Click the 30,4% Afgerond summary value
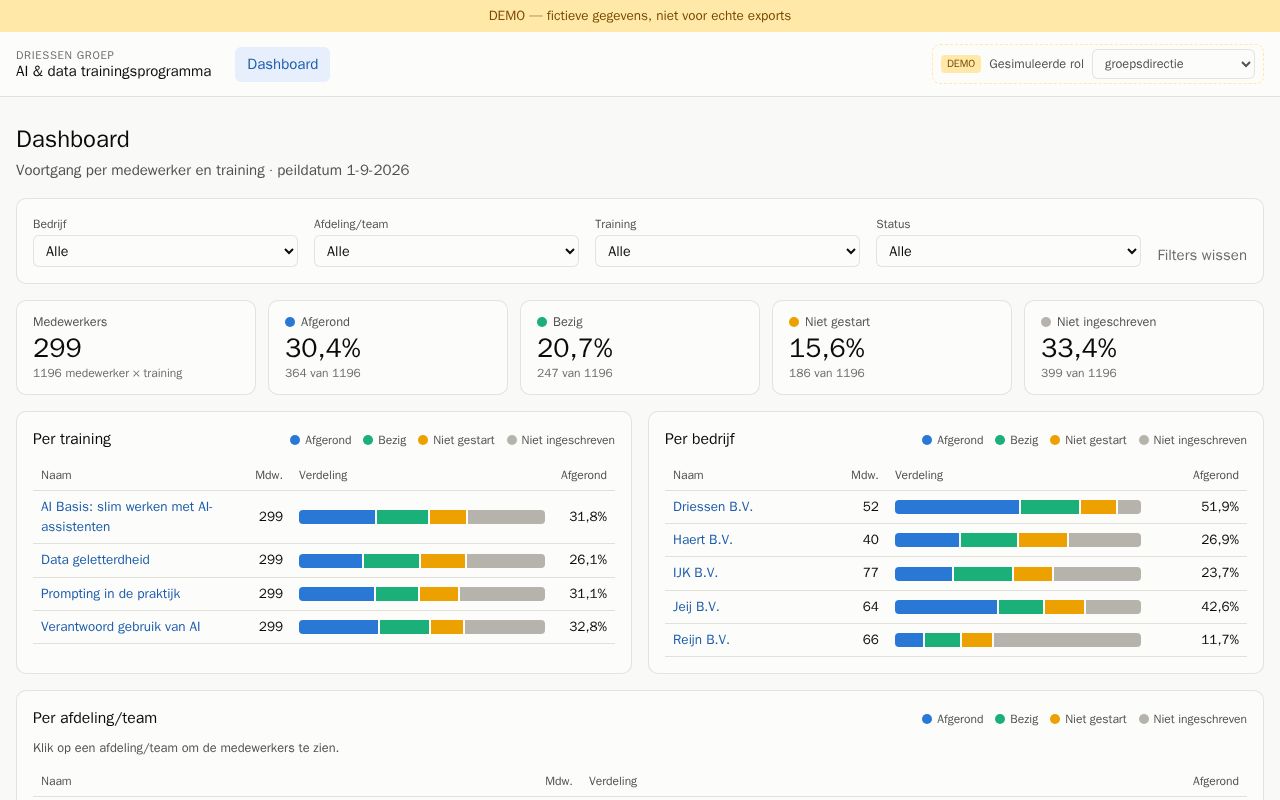The height and width of the screenshot is (800, 1280). tap(323, 348)
